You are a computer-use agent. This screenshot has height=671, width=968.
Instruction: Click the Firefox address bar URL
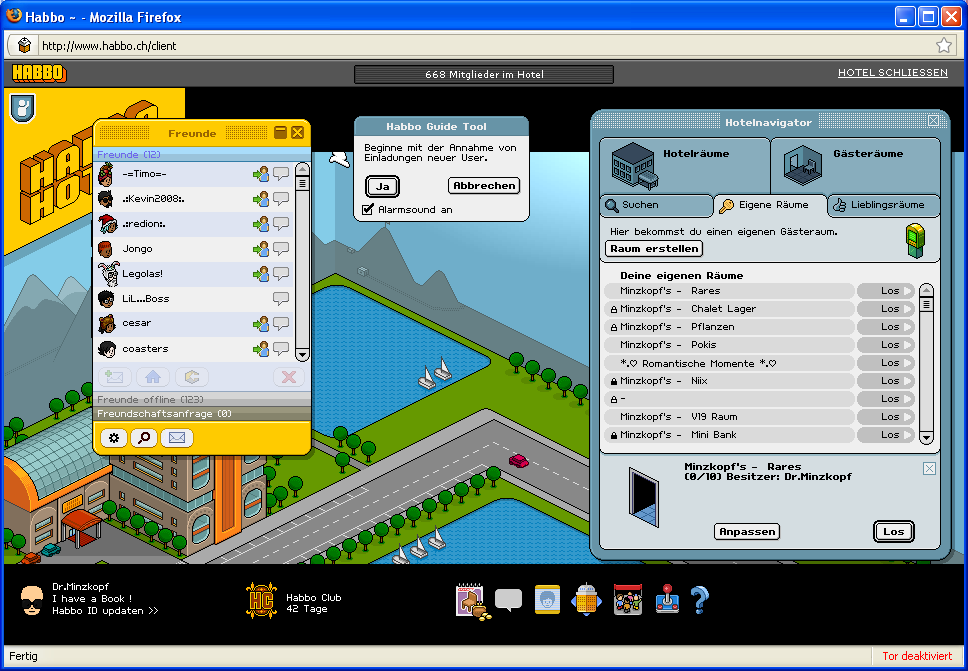tap(109, 46)
